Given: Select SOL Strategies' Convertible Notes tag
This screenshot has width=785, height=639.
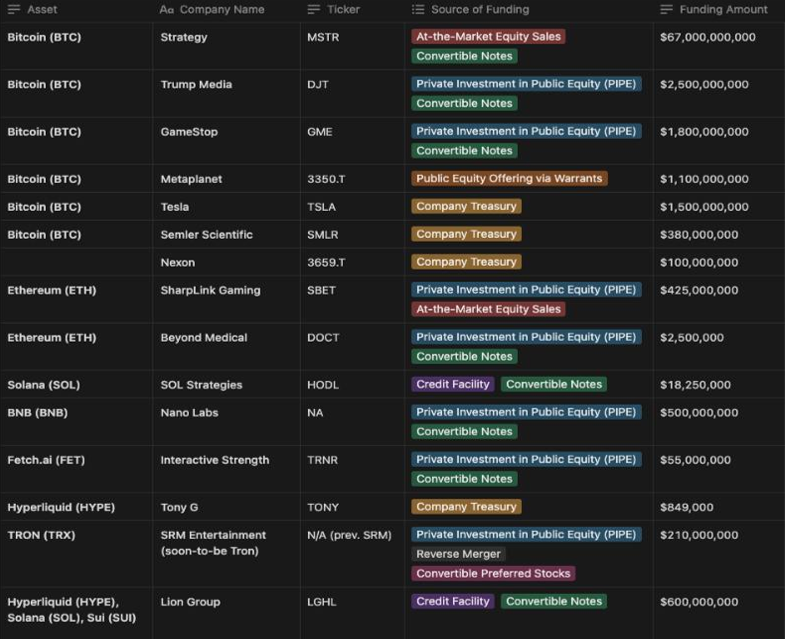Looking at the screenshot, I should [554, 384].
